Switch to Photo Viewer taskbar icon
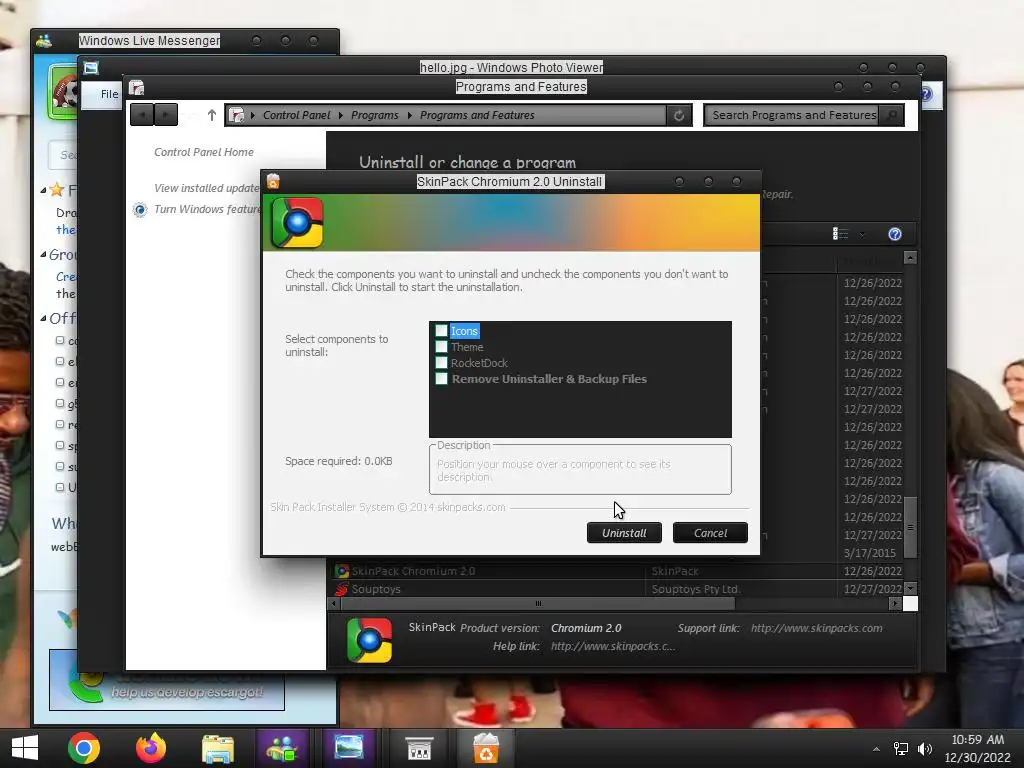The image size is (1024, 768). pos(349,748)
